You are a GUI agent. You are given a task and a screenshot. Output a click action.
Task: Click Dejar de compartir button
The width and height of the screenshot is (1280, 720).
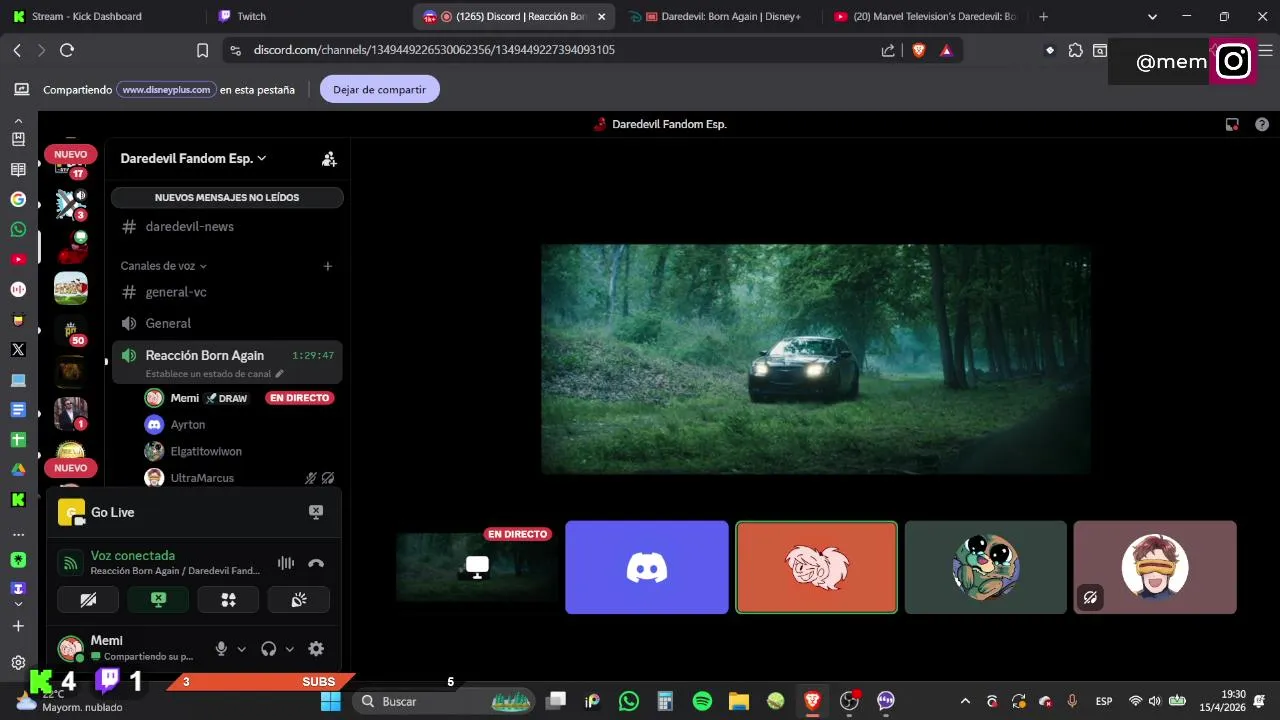tap(379, 89)
